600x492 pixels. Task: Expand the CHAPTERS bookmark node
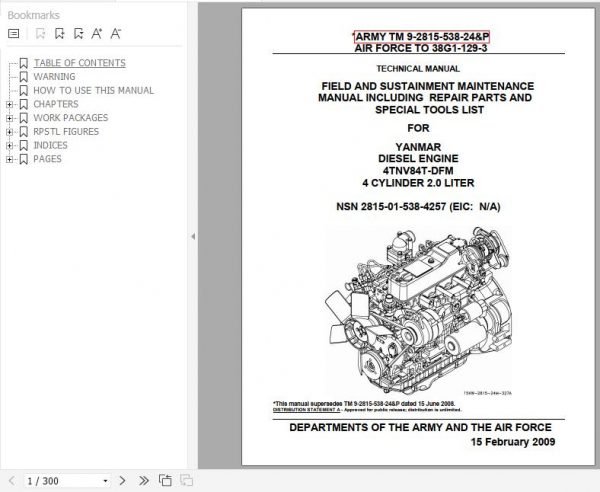[x=10, y=104]
